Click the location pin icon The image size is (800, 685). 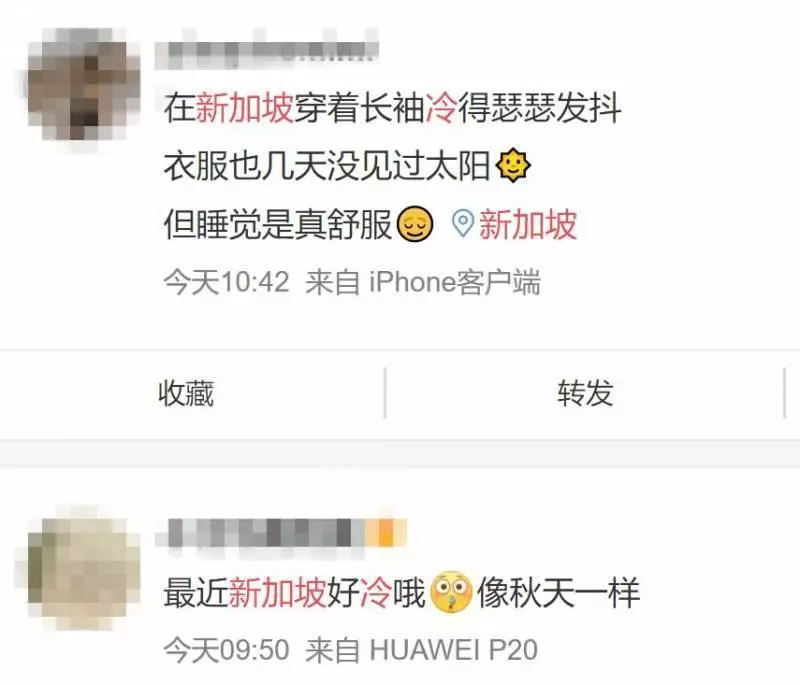(x=463, y=224)
